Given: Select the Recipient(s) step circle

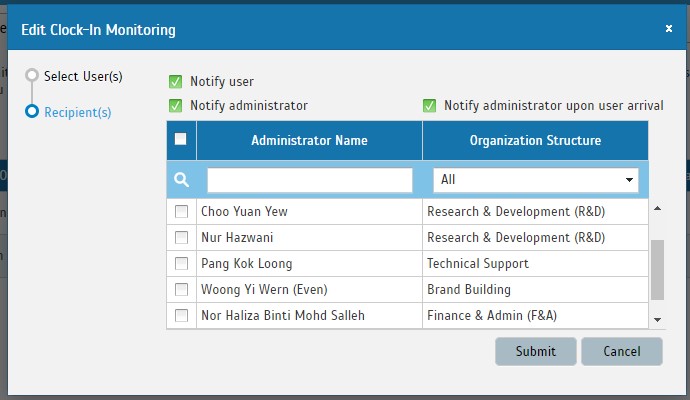Looking at the screenshot, I should pyautogui.click(x=32, y=111).
